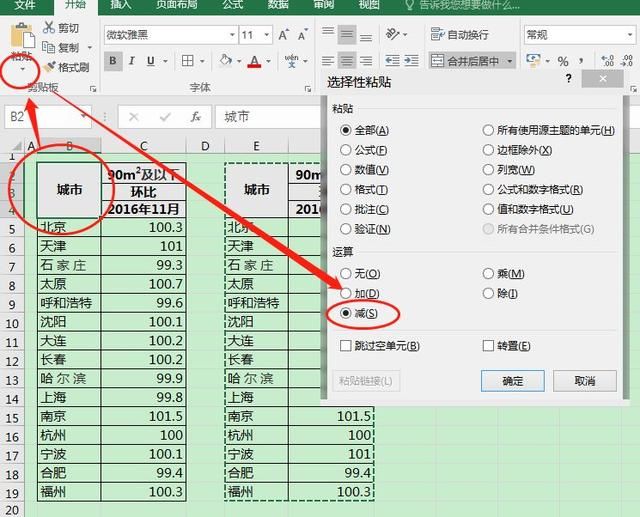Click the increase indent icon
The width and height of the screenshot is (640, 517).
[411, 61]
